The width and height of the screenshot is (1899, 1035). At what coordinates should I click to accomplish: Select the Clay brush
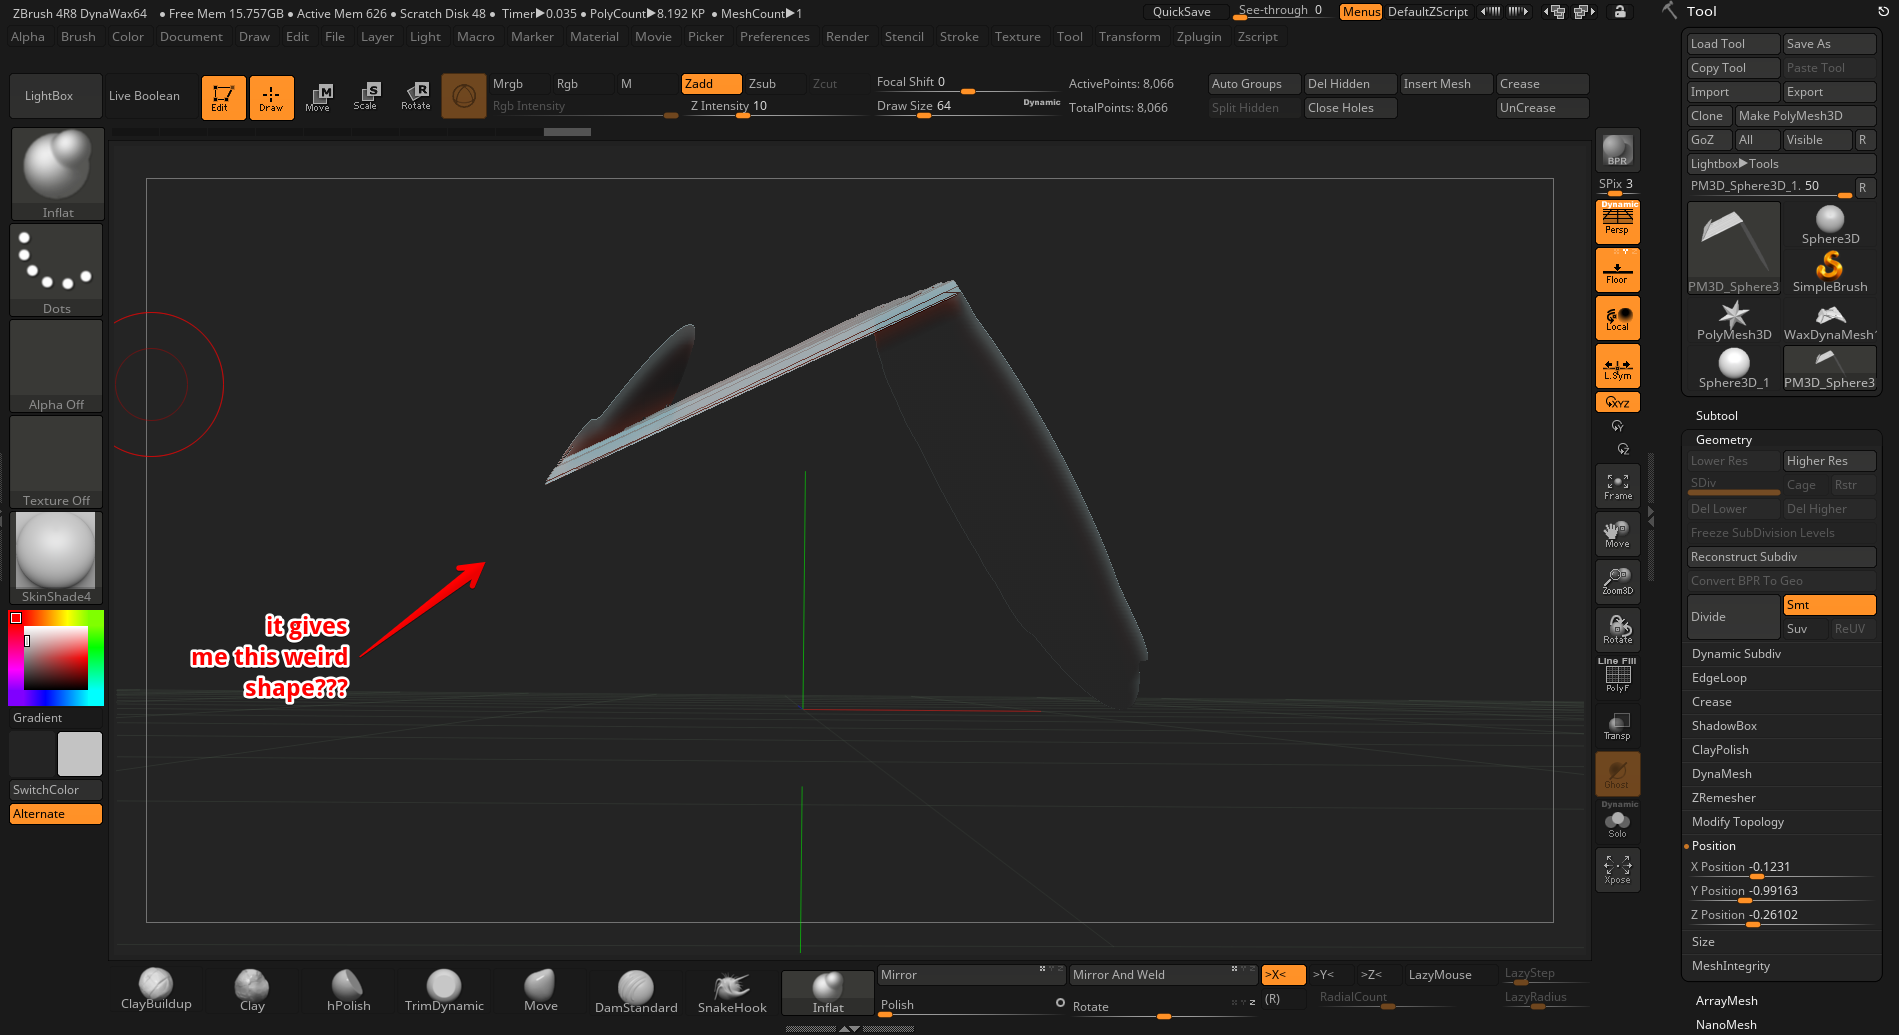click(252, 990)
